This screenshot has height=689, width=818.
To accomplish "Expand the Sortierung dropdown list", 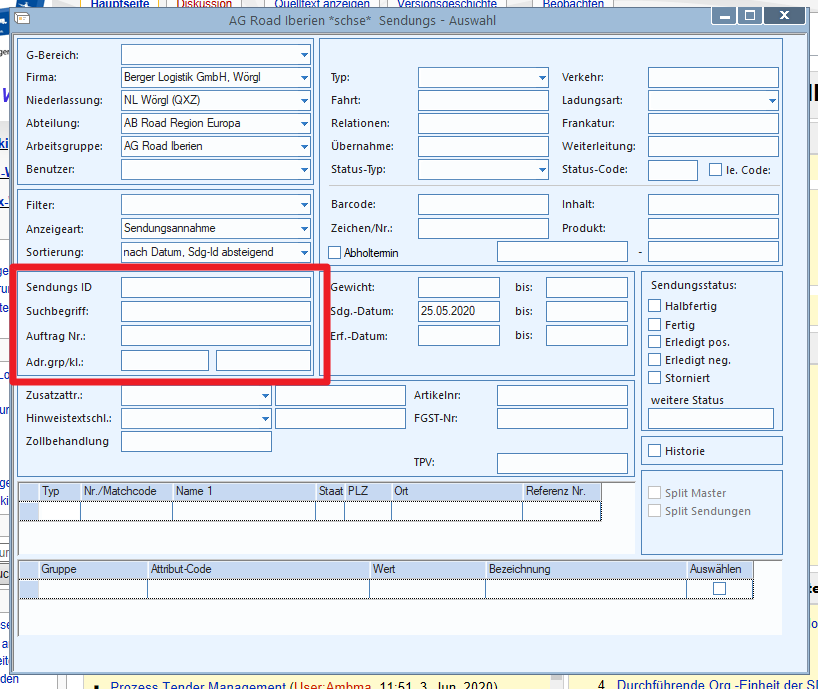I will click(x=304, y=252).
